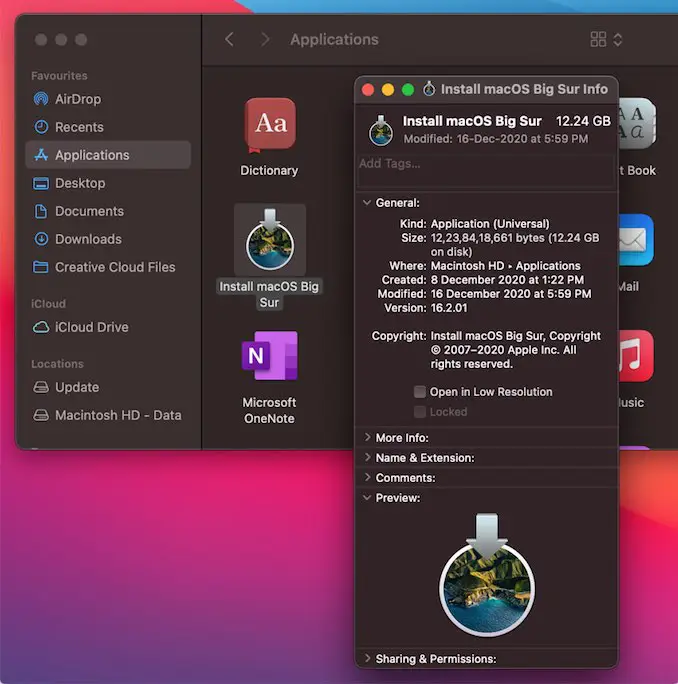Screen dimensions: 678x684
Task: Click the Copyright text in General section
Action: tap(516, 350)
